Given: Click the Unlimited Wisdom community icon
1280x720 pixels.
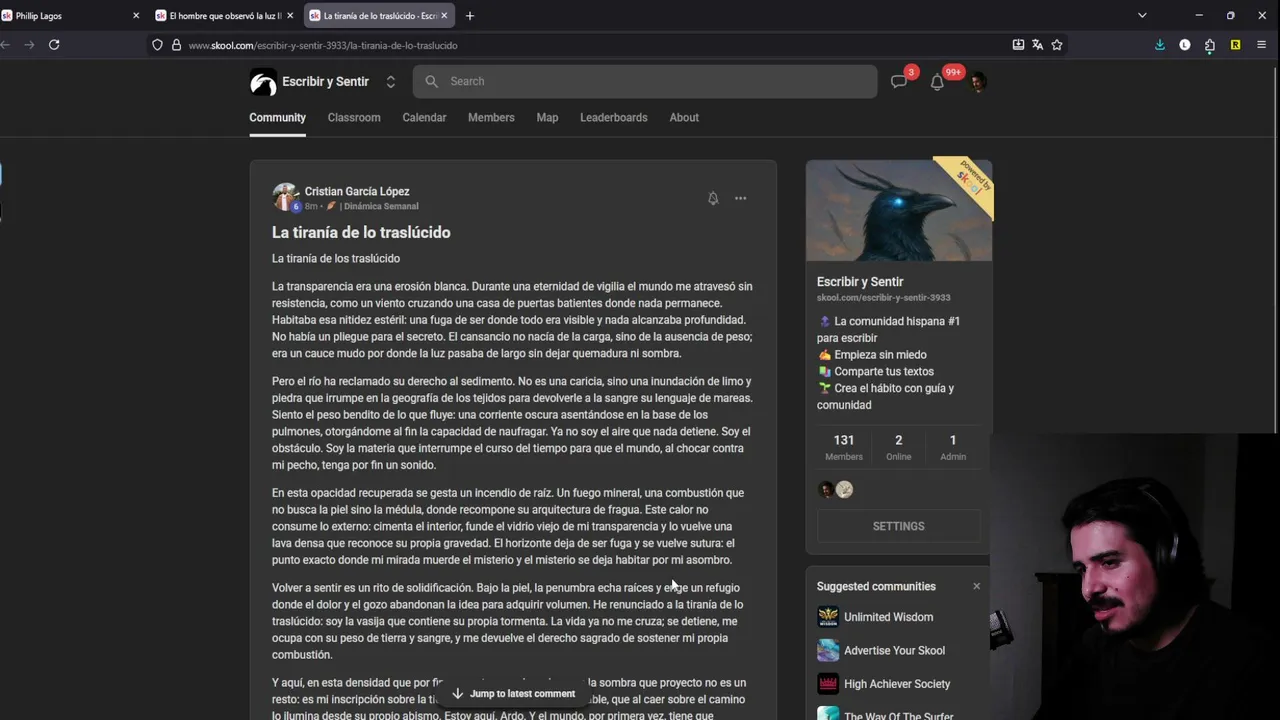Looking at the screenshot, I should point(828,617).
